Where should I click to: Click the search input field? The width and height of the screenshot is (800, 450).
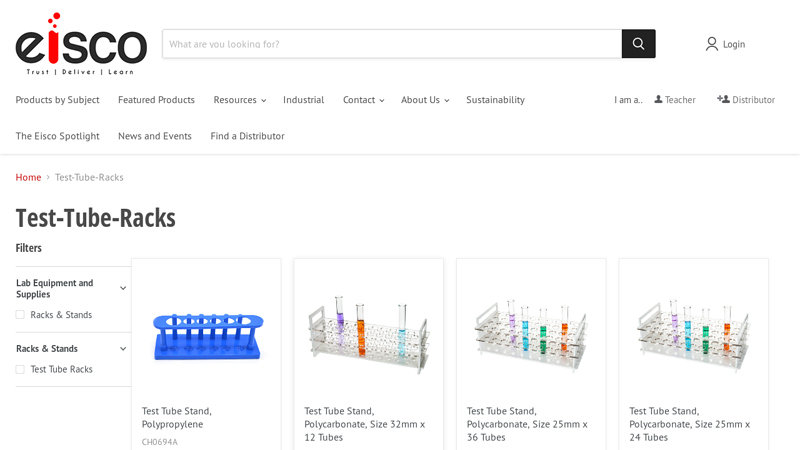point(392,44)
